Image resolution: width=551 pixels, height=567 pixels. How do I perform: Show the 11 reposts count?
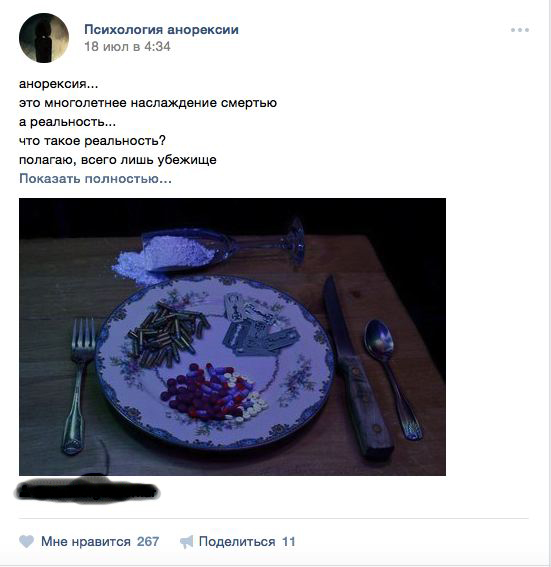(289, 542)
